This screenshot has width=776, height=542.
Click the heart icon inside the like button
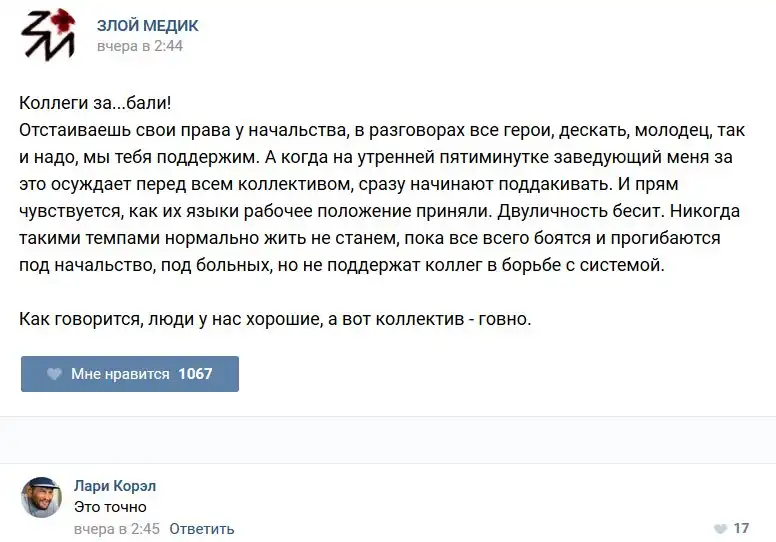(54, 374)
